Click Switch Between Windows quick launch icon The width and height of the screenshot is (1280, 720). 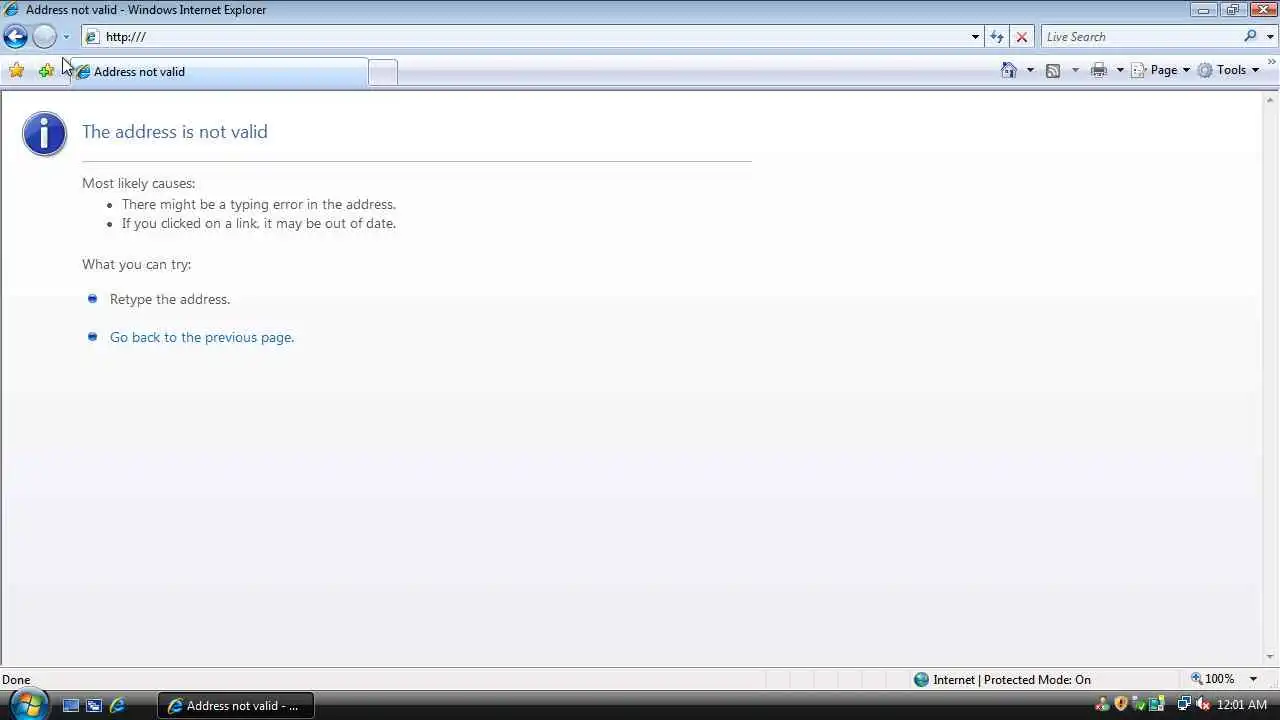(x=94, y=705)
